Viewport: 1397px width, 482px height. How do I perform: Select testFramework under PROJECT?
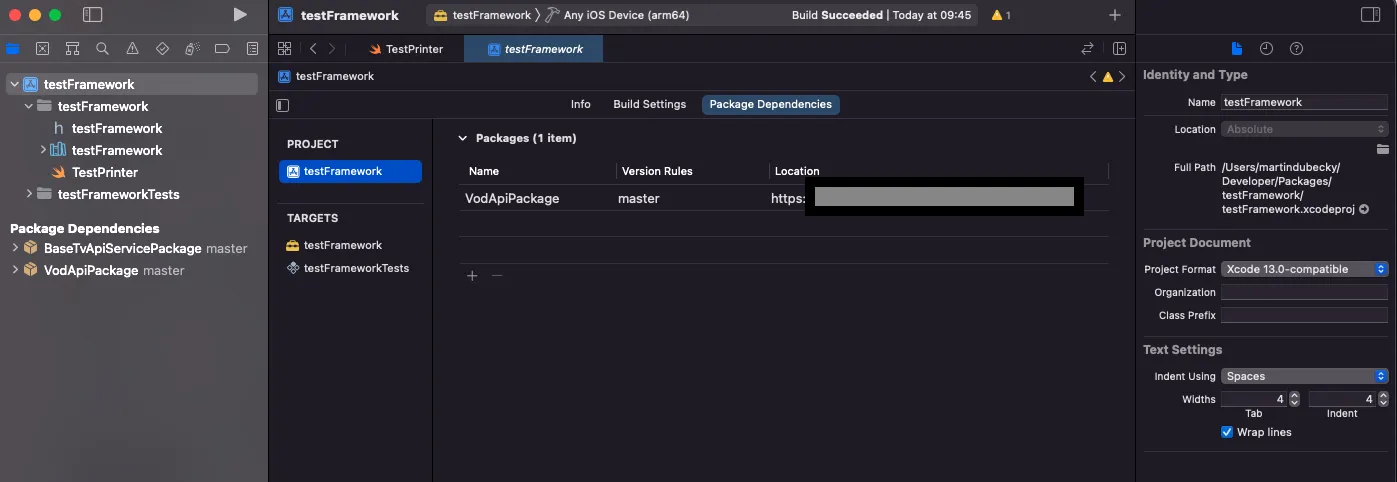350,171
